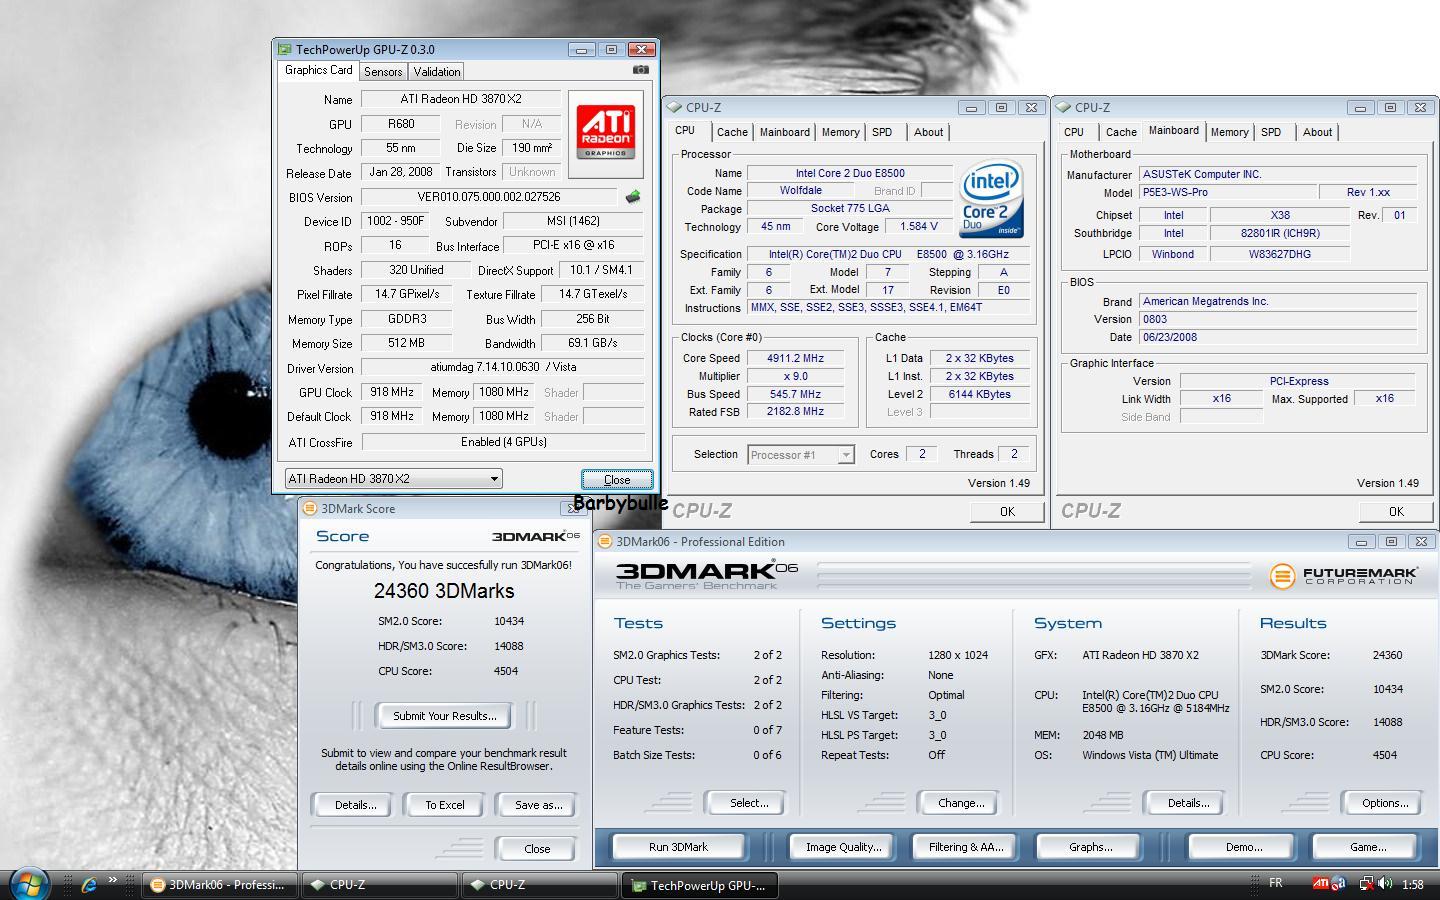
Task: Activate TechPowerUp GPU-Z taskbar button
Action: tap(699, 885)
